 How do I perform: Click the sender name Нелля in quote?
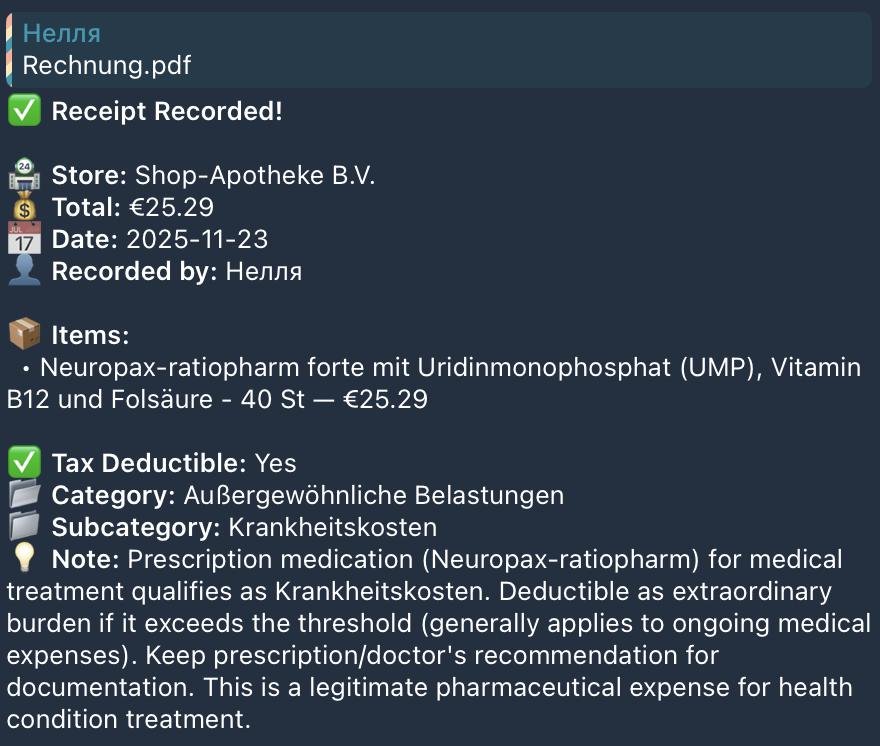point(61,33)
